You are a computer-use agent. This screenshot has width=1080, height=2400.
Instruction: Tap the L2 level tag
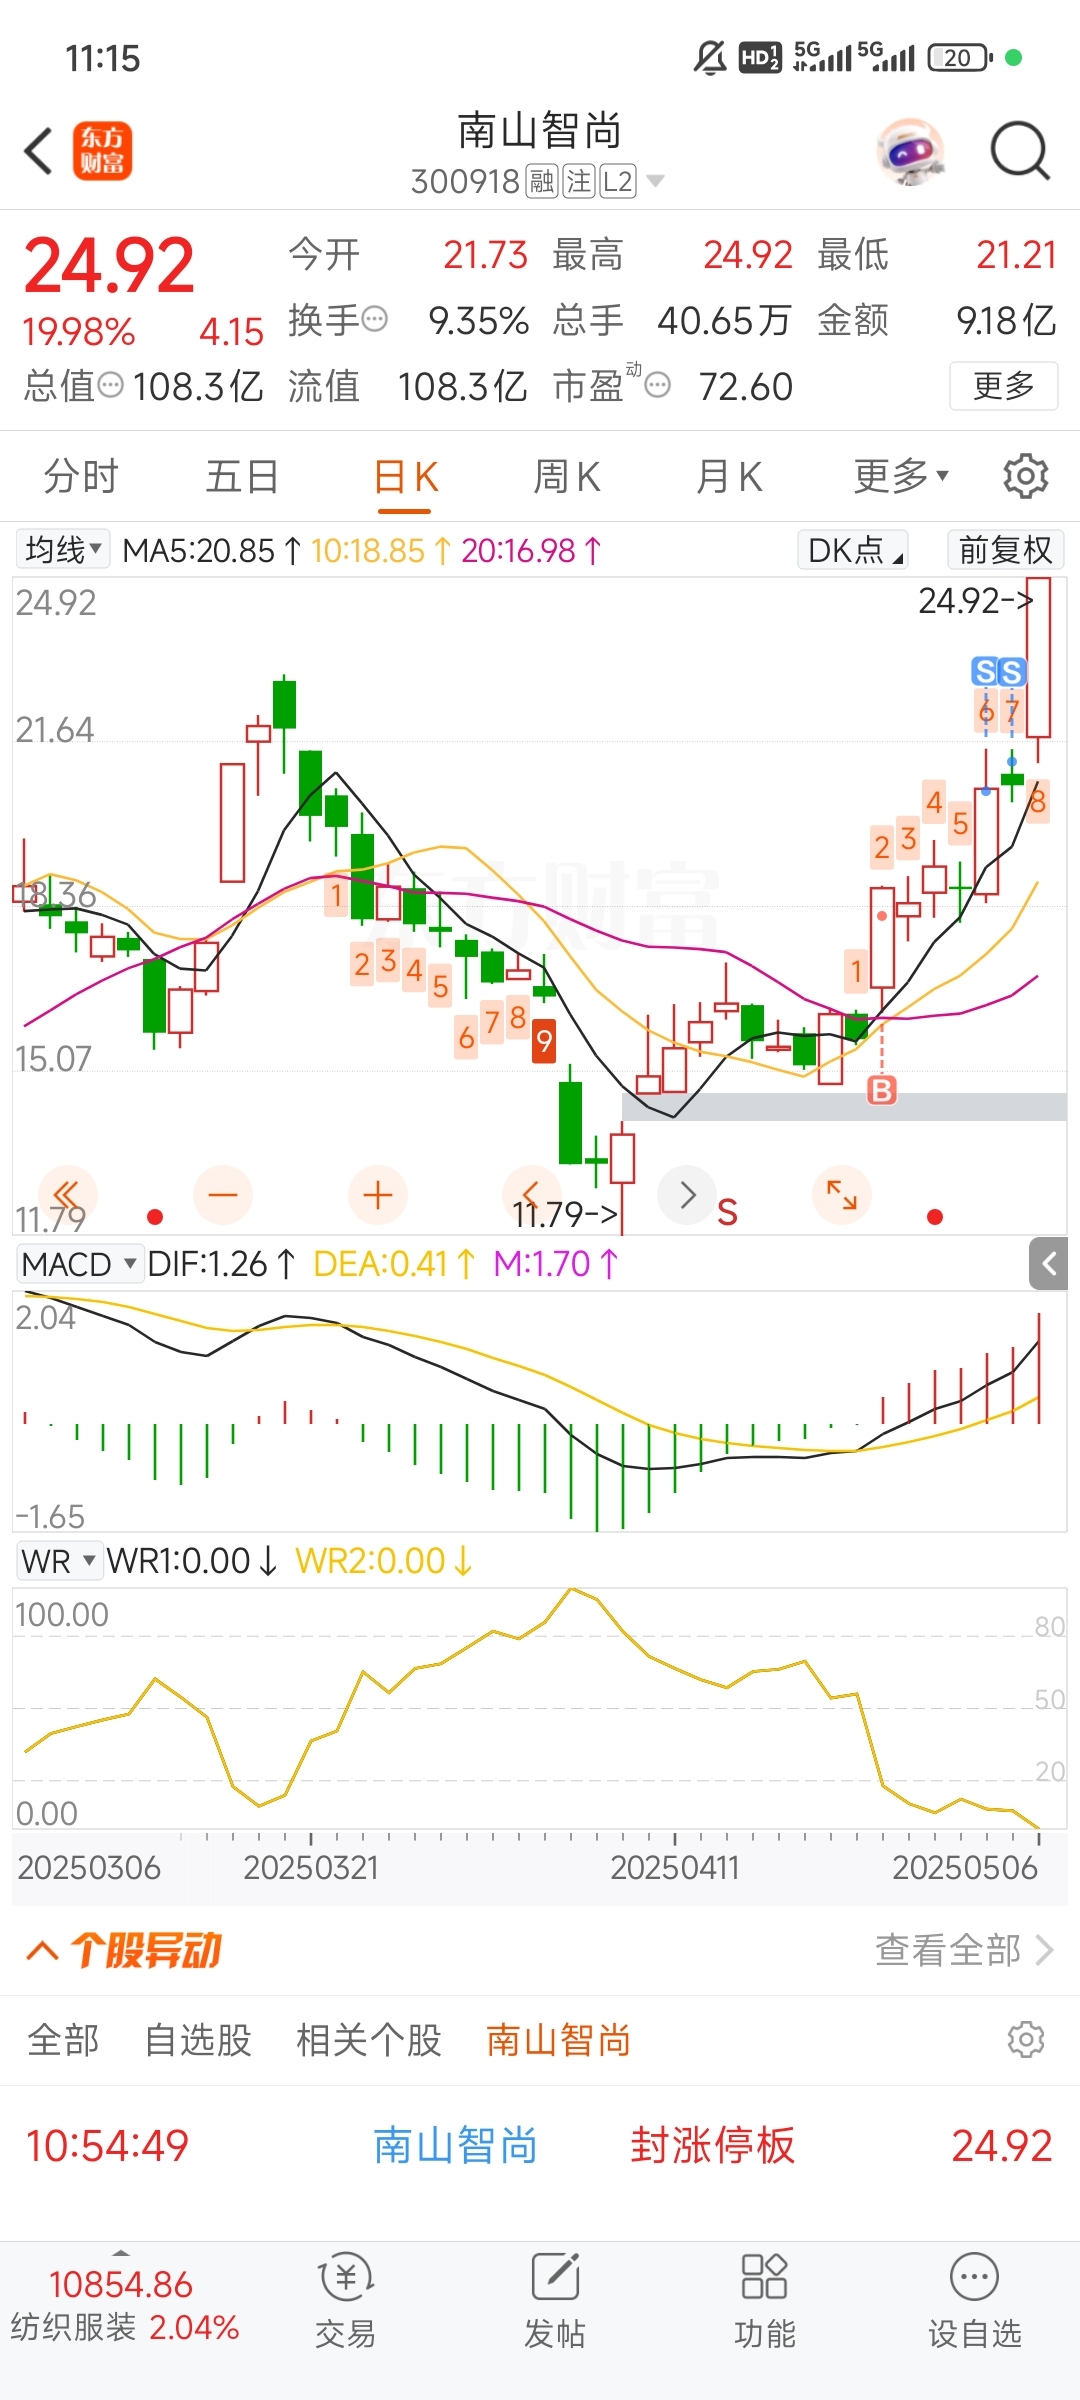point(618,182)
